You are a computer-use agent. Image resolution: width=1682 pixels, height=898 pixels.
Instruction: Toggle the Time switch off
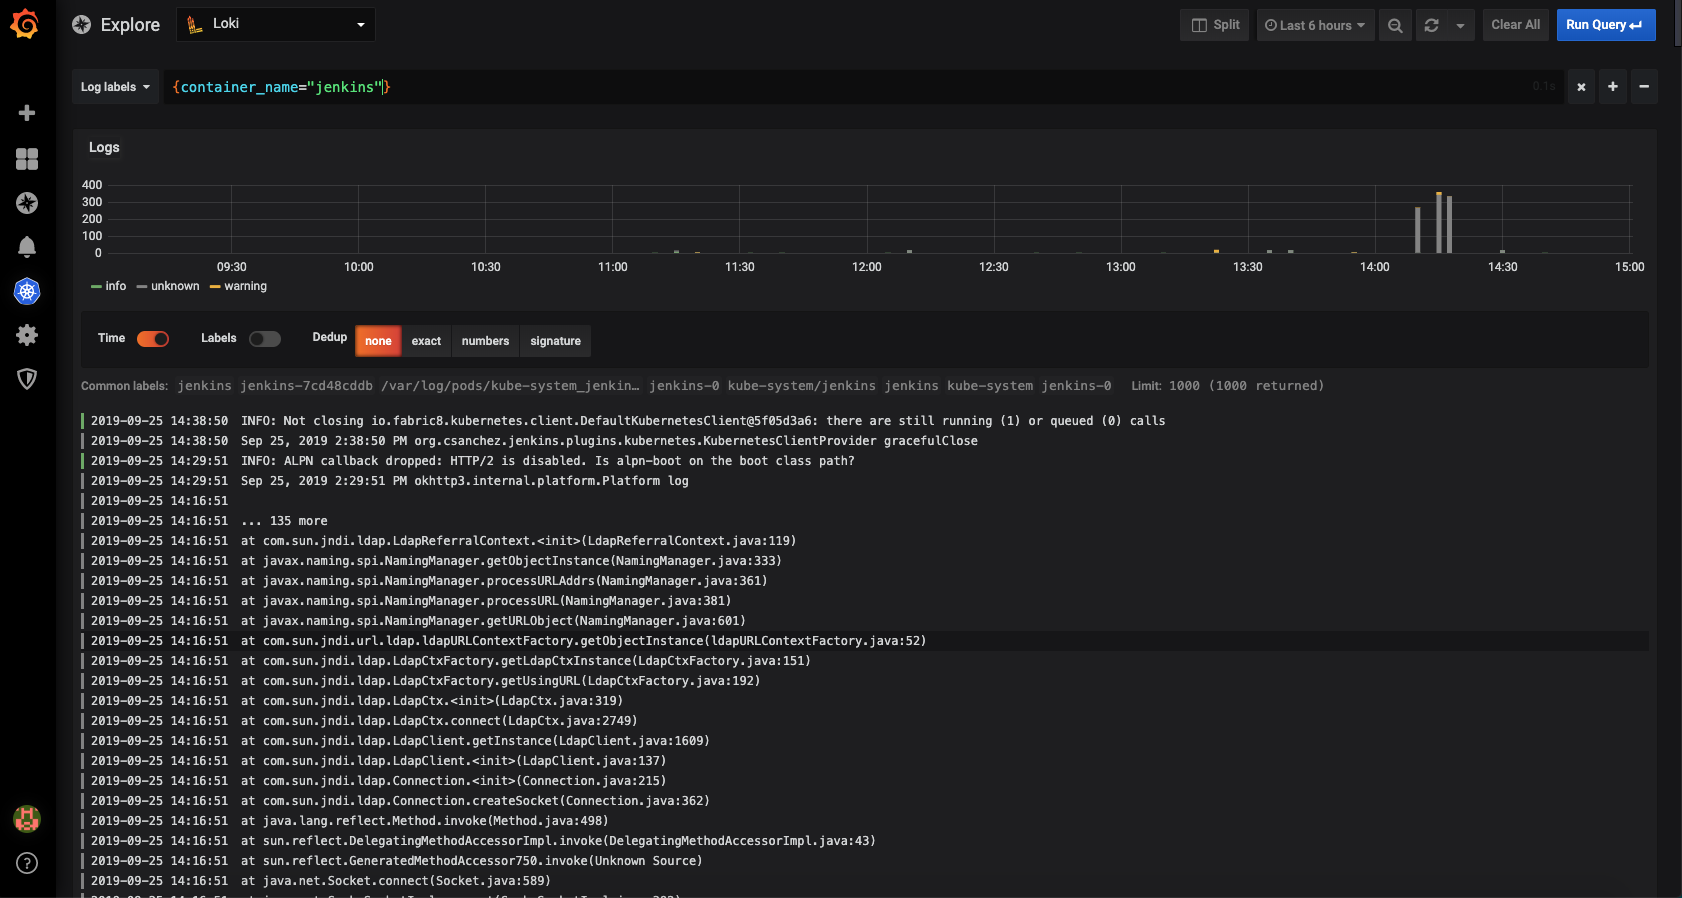[x=153, y=339]
